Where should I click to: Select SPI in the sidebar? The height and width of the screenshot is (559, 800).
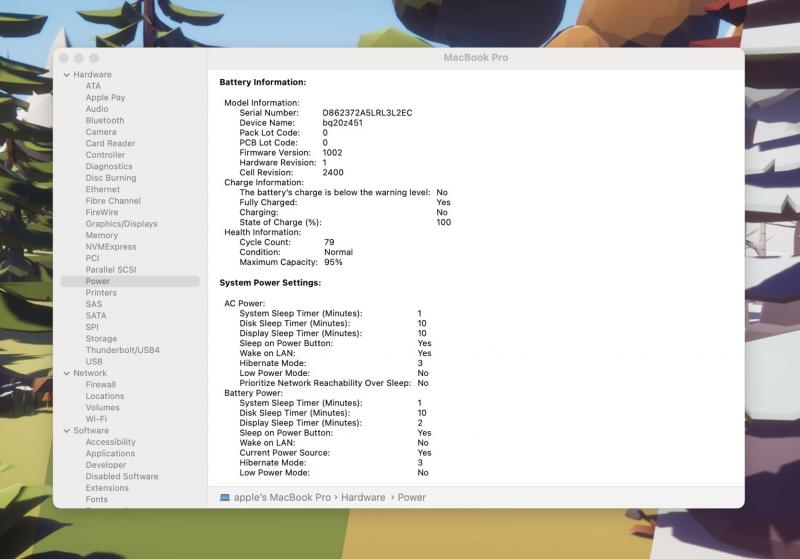[92, 327]
